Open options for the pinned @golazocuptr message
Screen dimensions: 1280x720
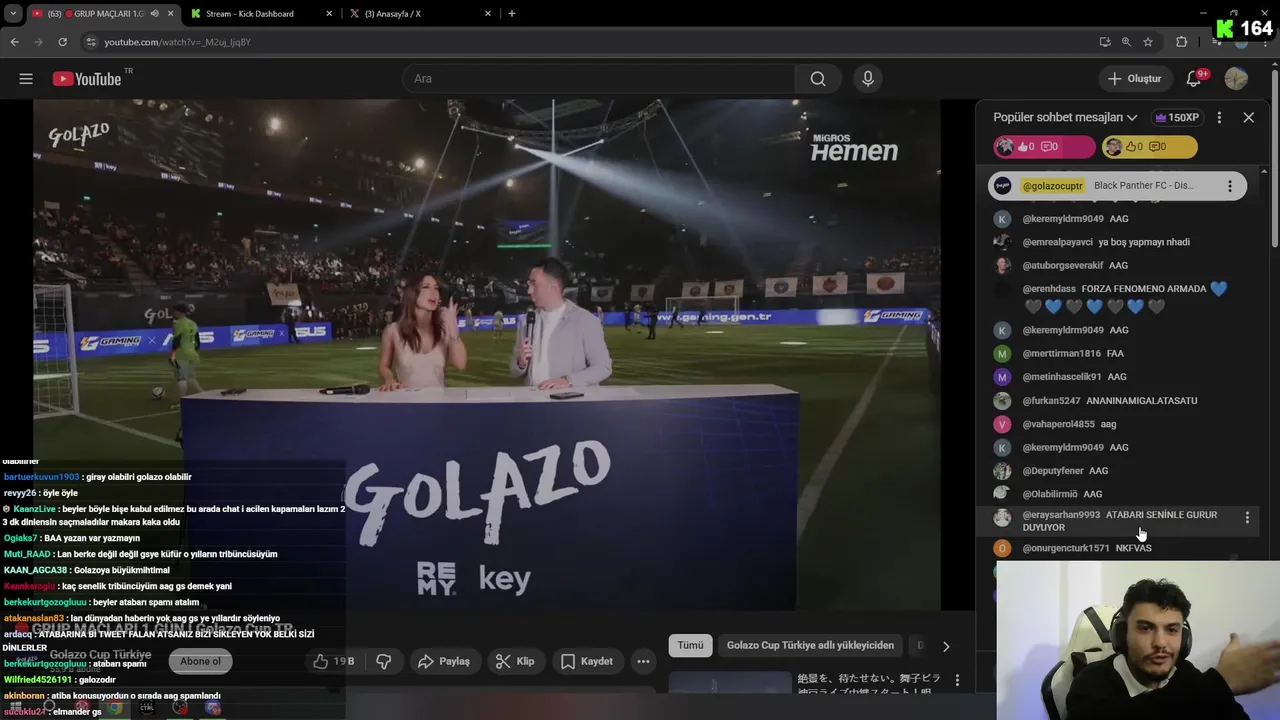[1230, 186]
